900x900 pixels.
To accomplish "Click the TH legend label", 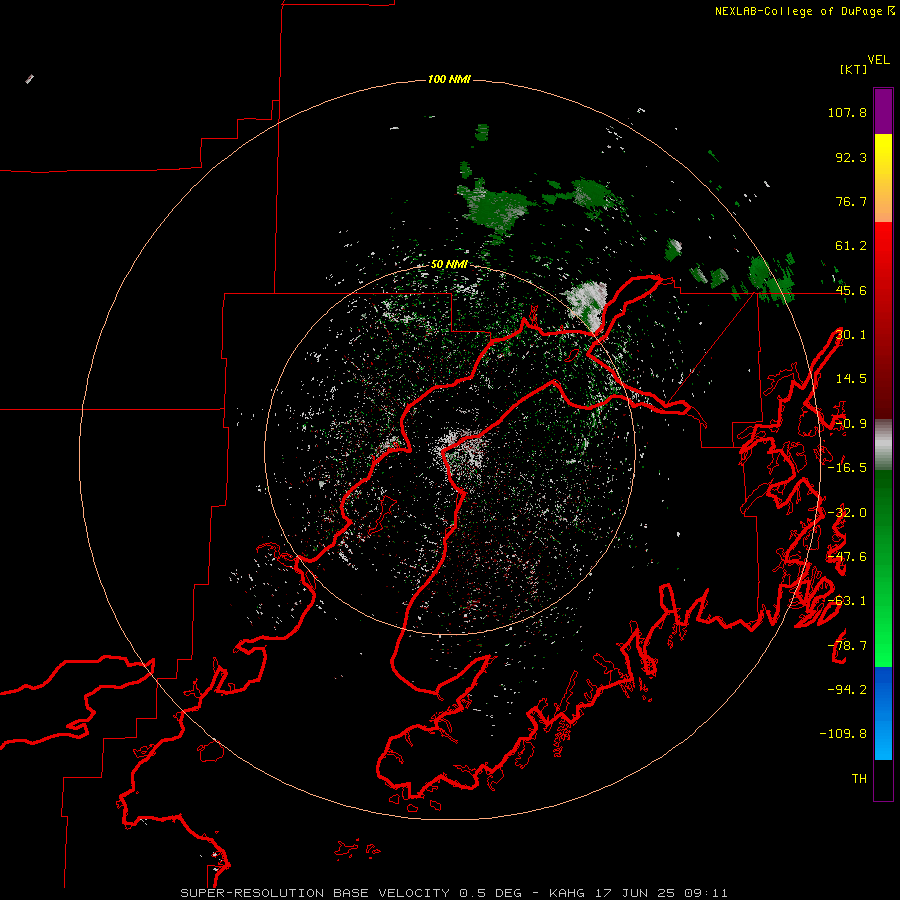I will click(859, 779).
